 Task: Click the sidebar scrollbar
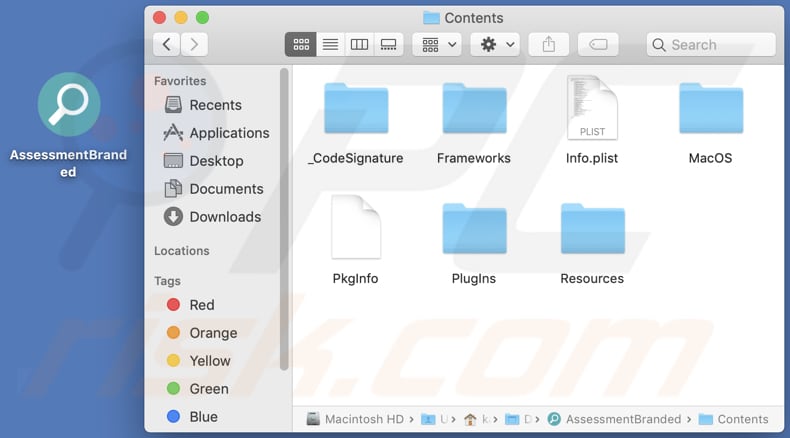click(x=284, y=219)
